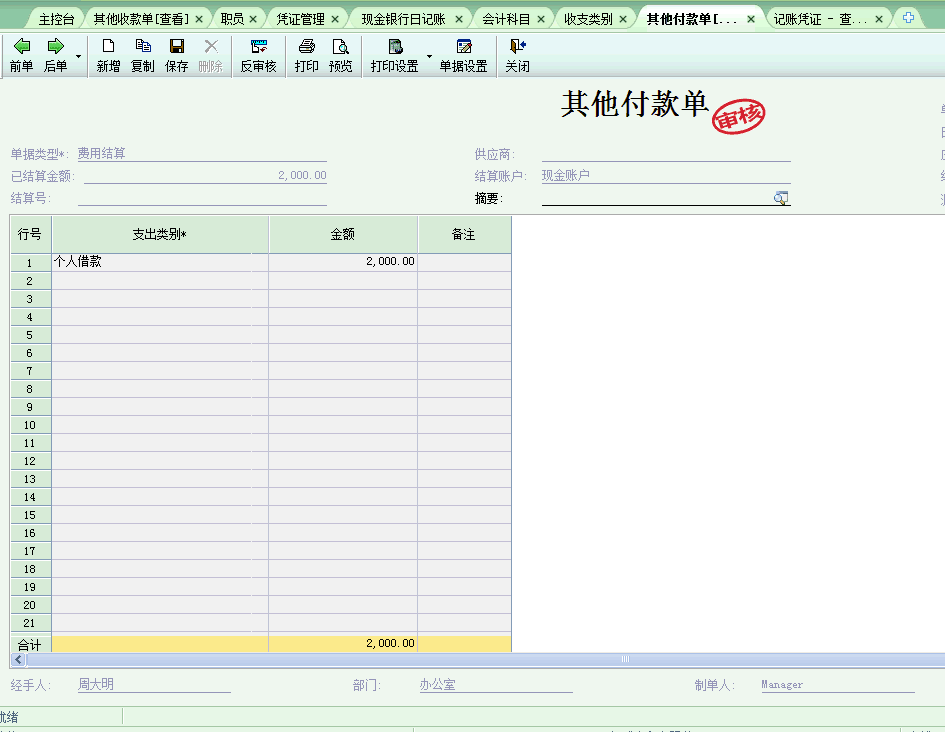The width and height of the screenshot is (945, 732).
Task: Click the greyed 删除 delete icon
Action: 210,55
